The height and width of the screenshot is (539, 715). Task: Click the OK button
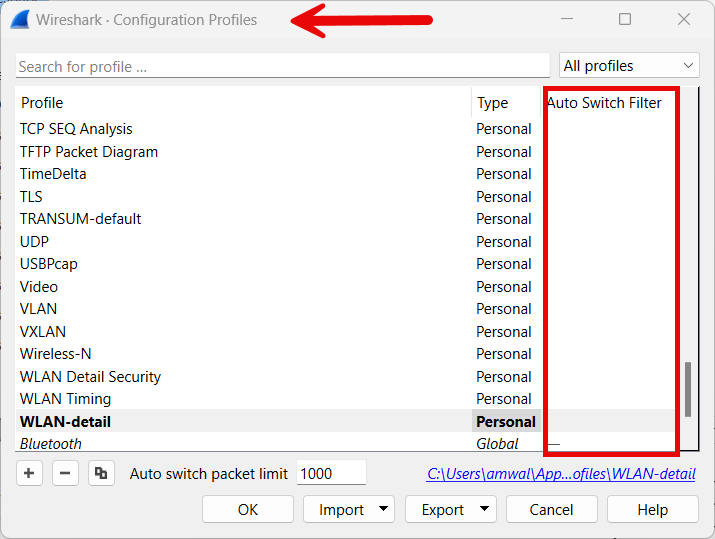click(248, 509)
